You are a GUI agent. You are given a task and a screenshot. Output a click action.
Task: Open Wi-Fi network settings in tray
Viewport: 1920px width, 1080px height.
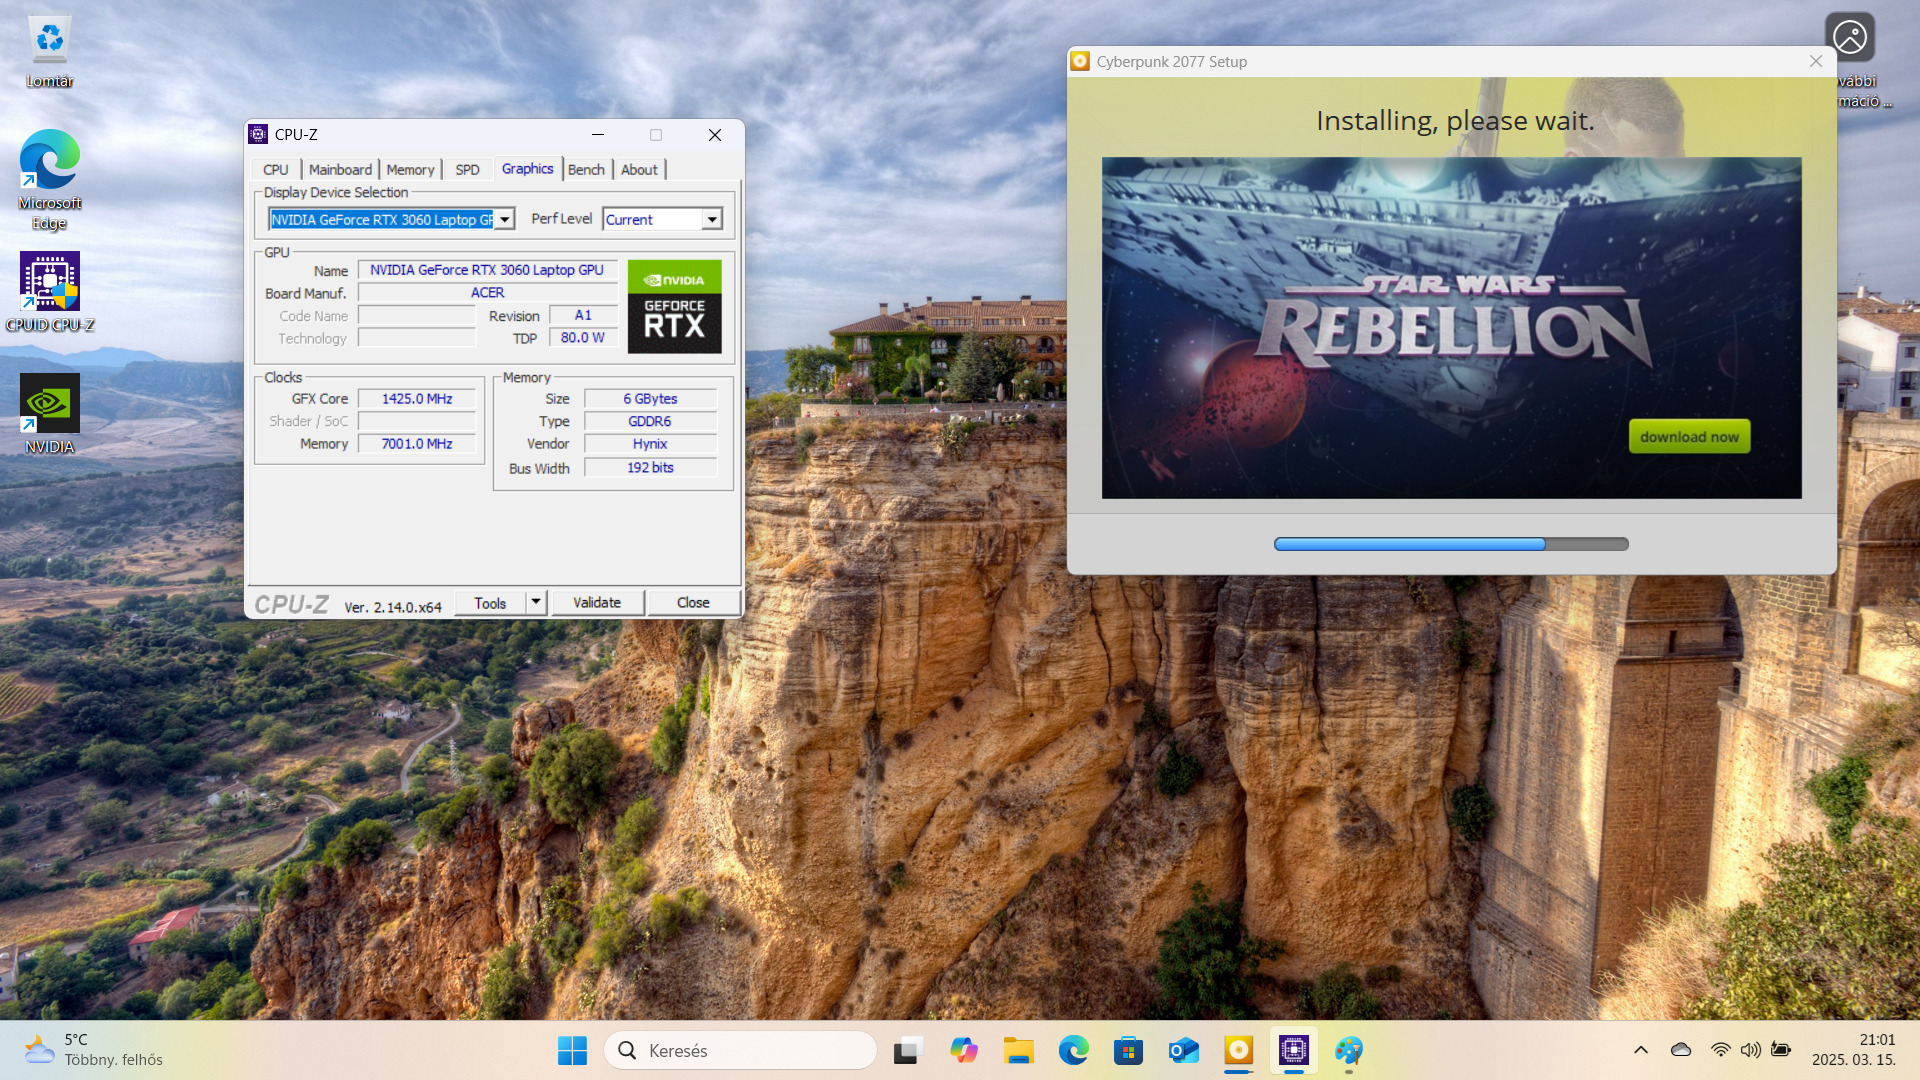click(1720, 1050)
